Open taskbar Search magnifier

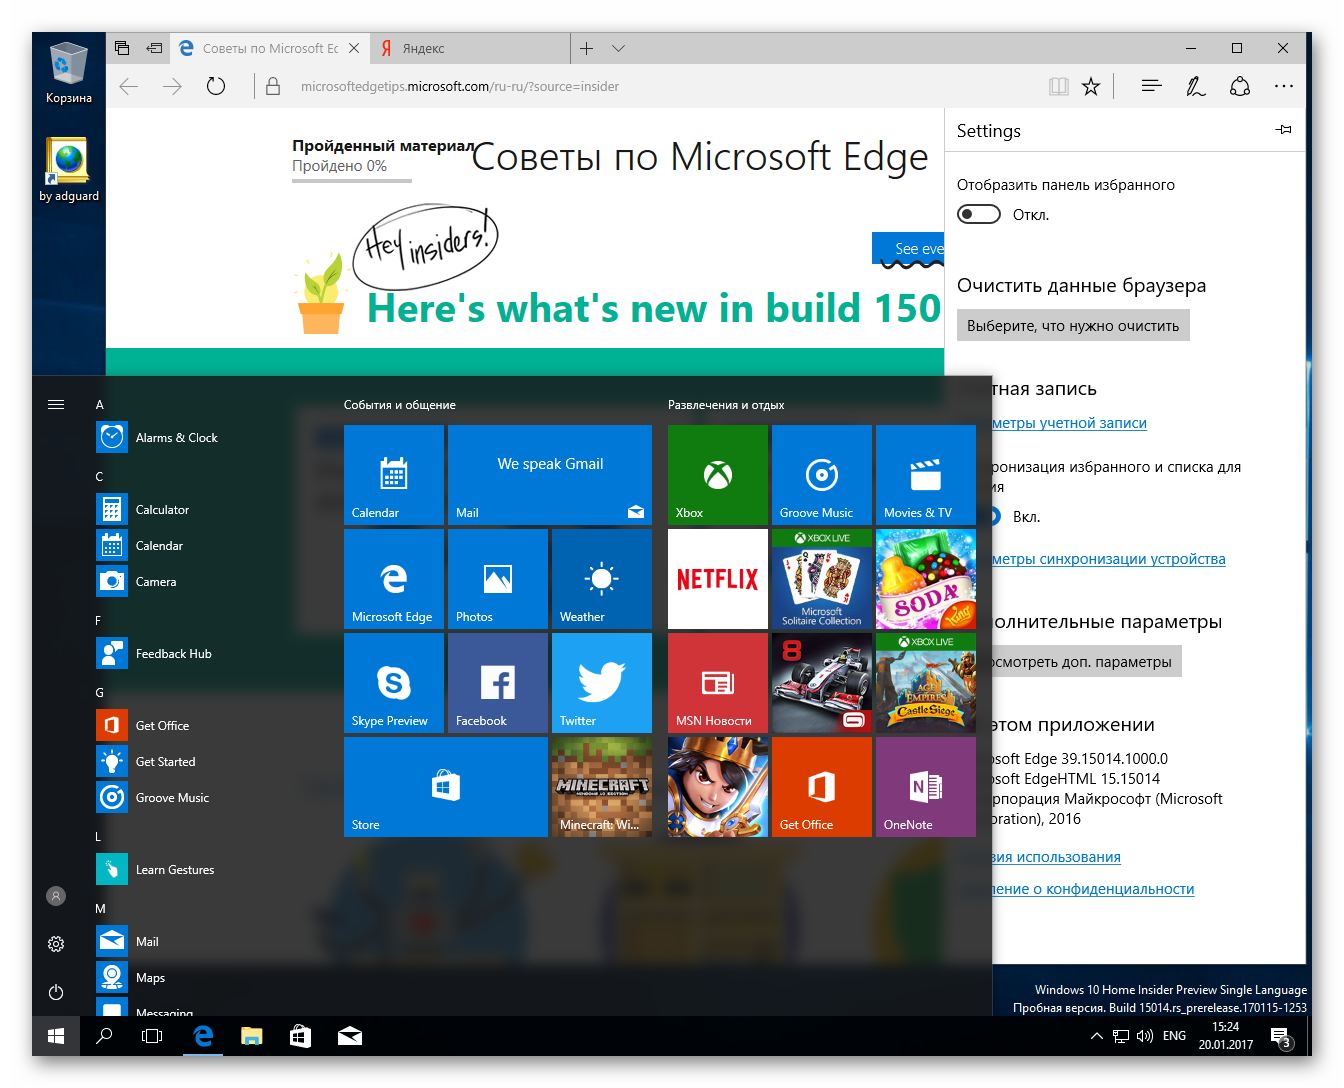tap(104, 1036)
